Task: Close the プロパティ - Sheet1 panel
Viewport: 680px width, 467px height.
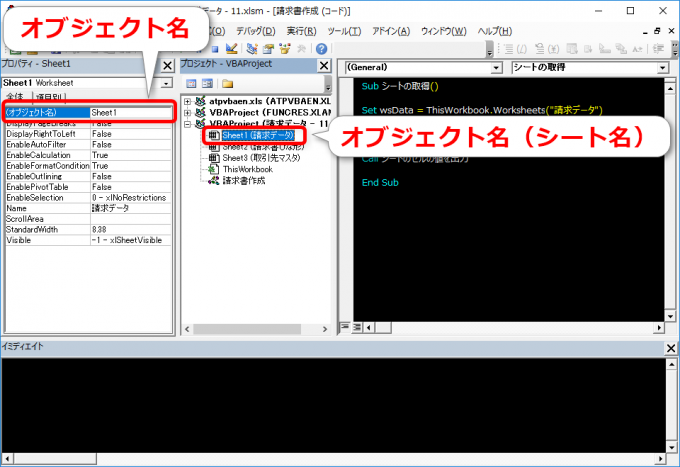Action: click(167, 66)
